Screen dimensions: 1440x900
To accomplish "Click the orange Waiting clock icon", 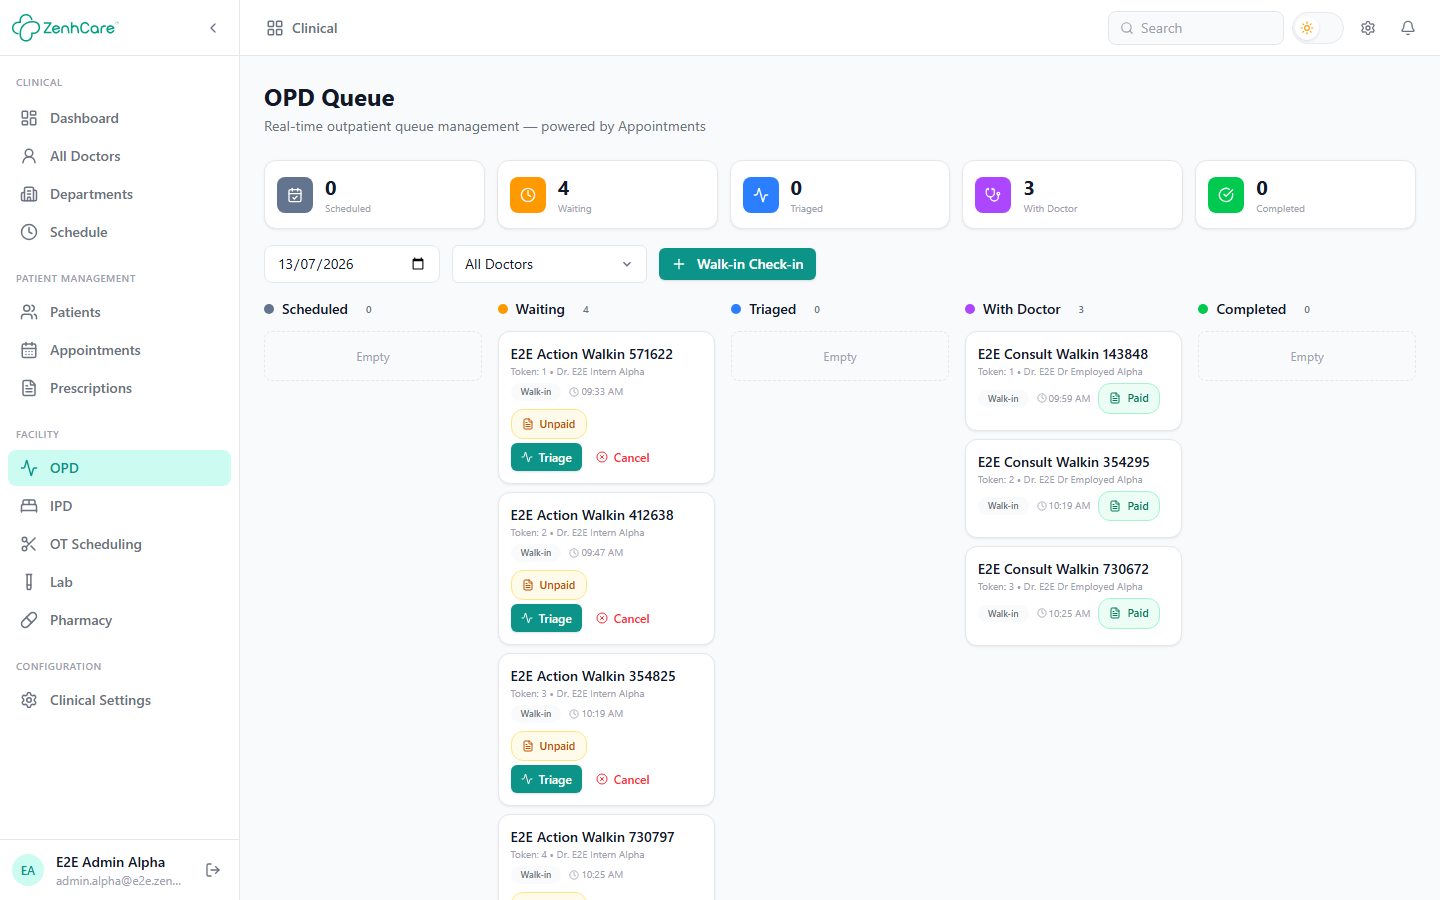I will (x=528, y=195).
